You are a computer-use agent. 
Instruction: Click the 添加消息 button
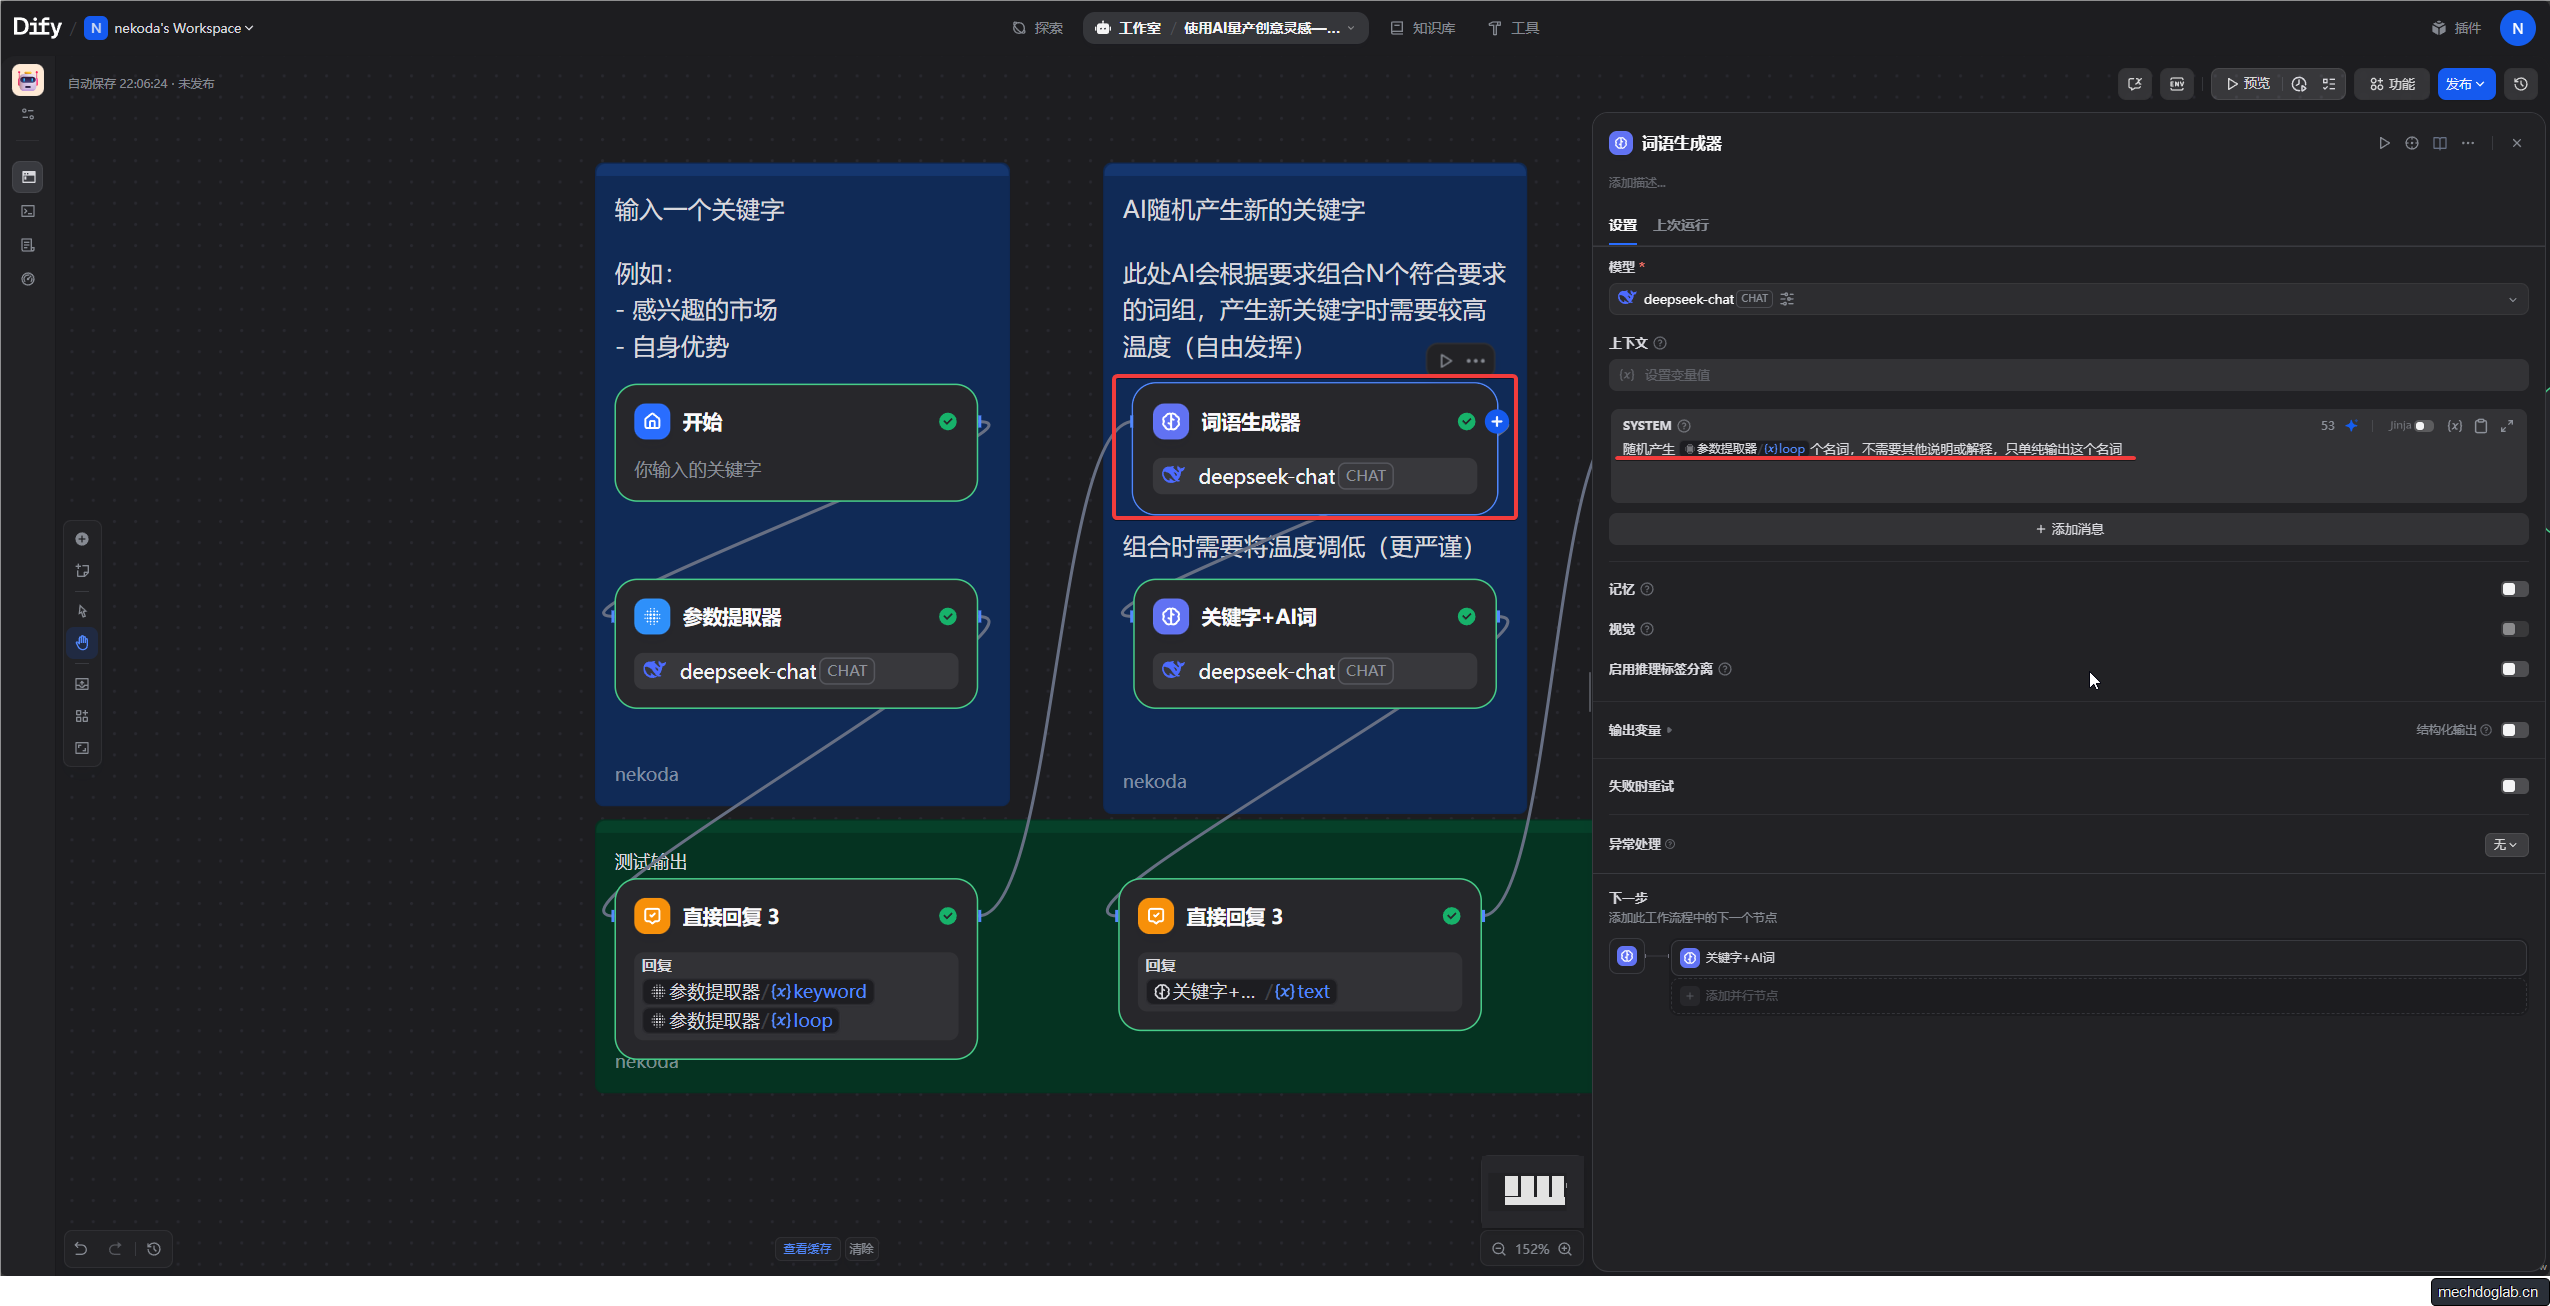(2068, 529)
